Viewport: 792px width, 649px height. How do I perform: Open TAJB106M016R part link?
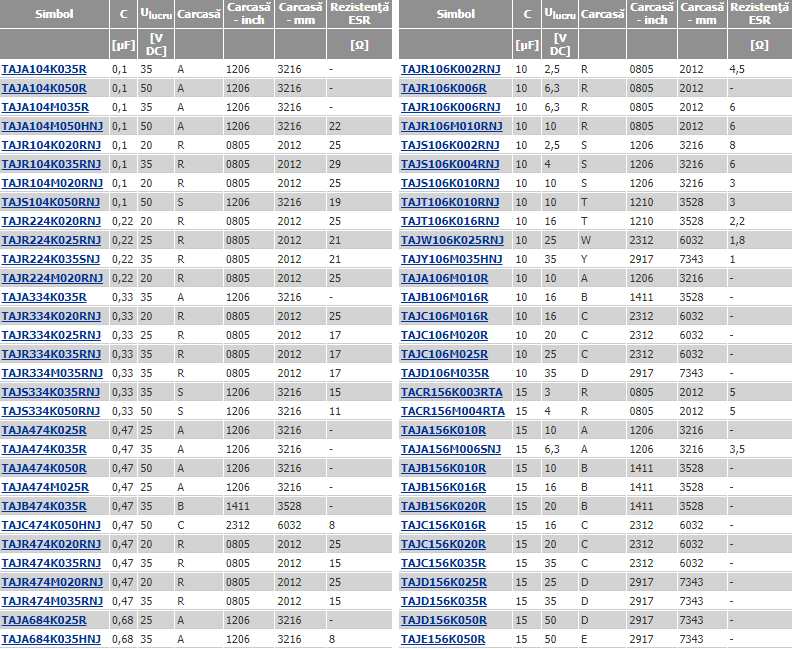pos(444,297)
